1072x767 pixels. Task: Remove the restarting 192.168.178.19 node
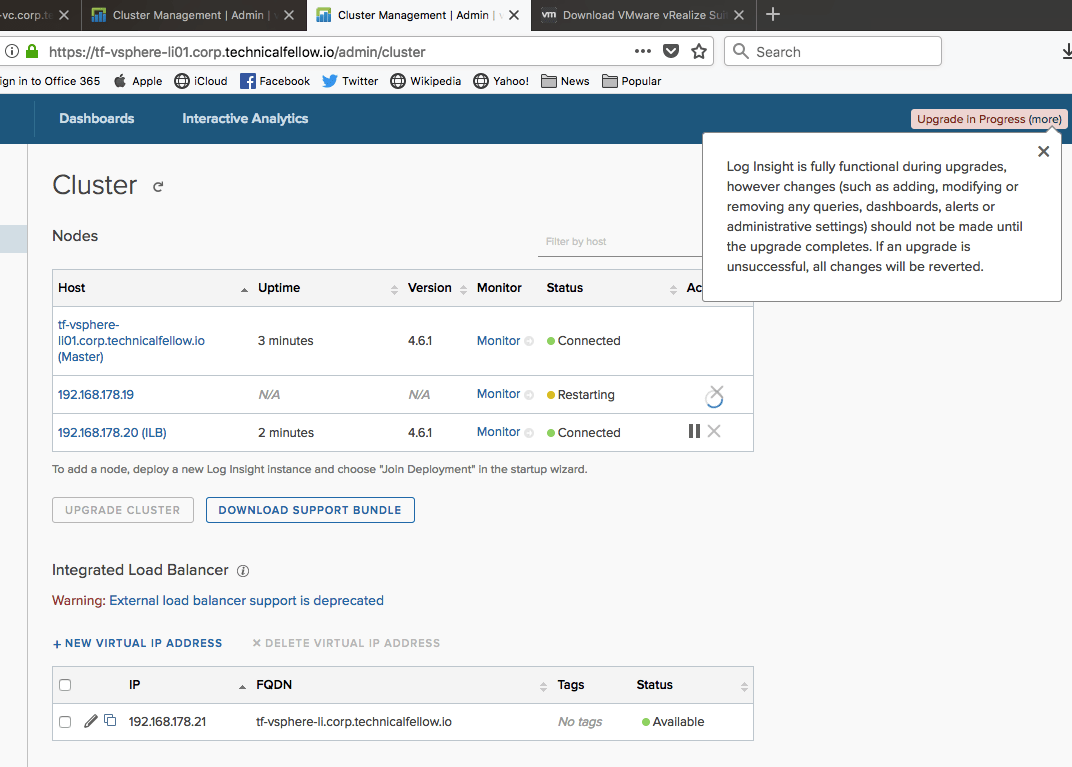715,394
